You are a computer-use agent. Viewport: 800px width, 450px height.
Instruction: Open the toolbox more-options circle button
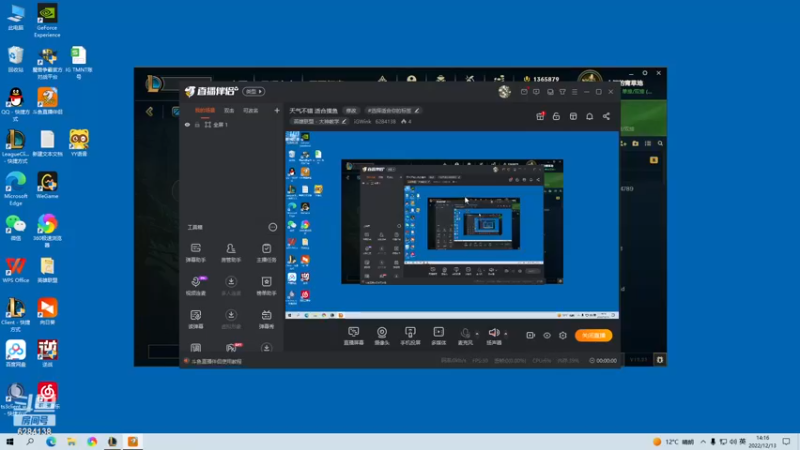pos(272,227)
